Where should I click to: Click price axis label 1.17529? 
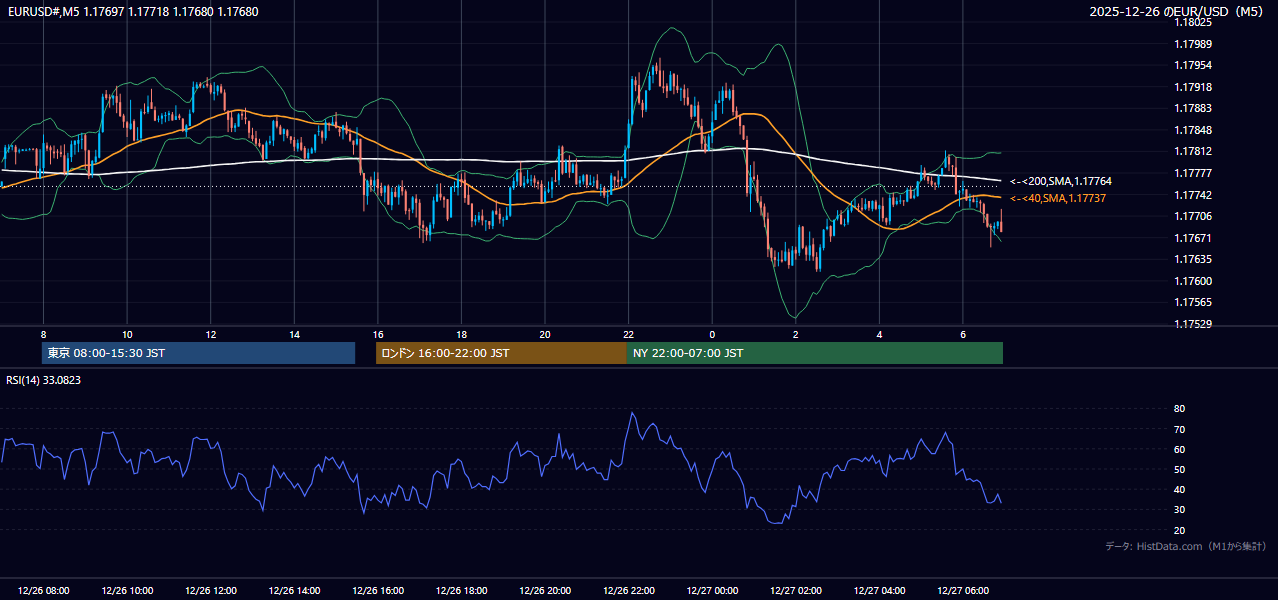1192,324
